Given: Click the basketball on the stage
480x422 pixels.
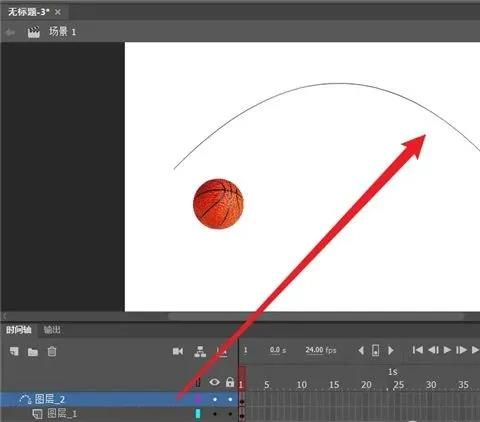Looking at the screenshot, I should click(218, 204).
